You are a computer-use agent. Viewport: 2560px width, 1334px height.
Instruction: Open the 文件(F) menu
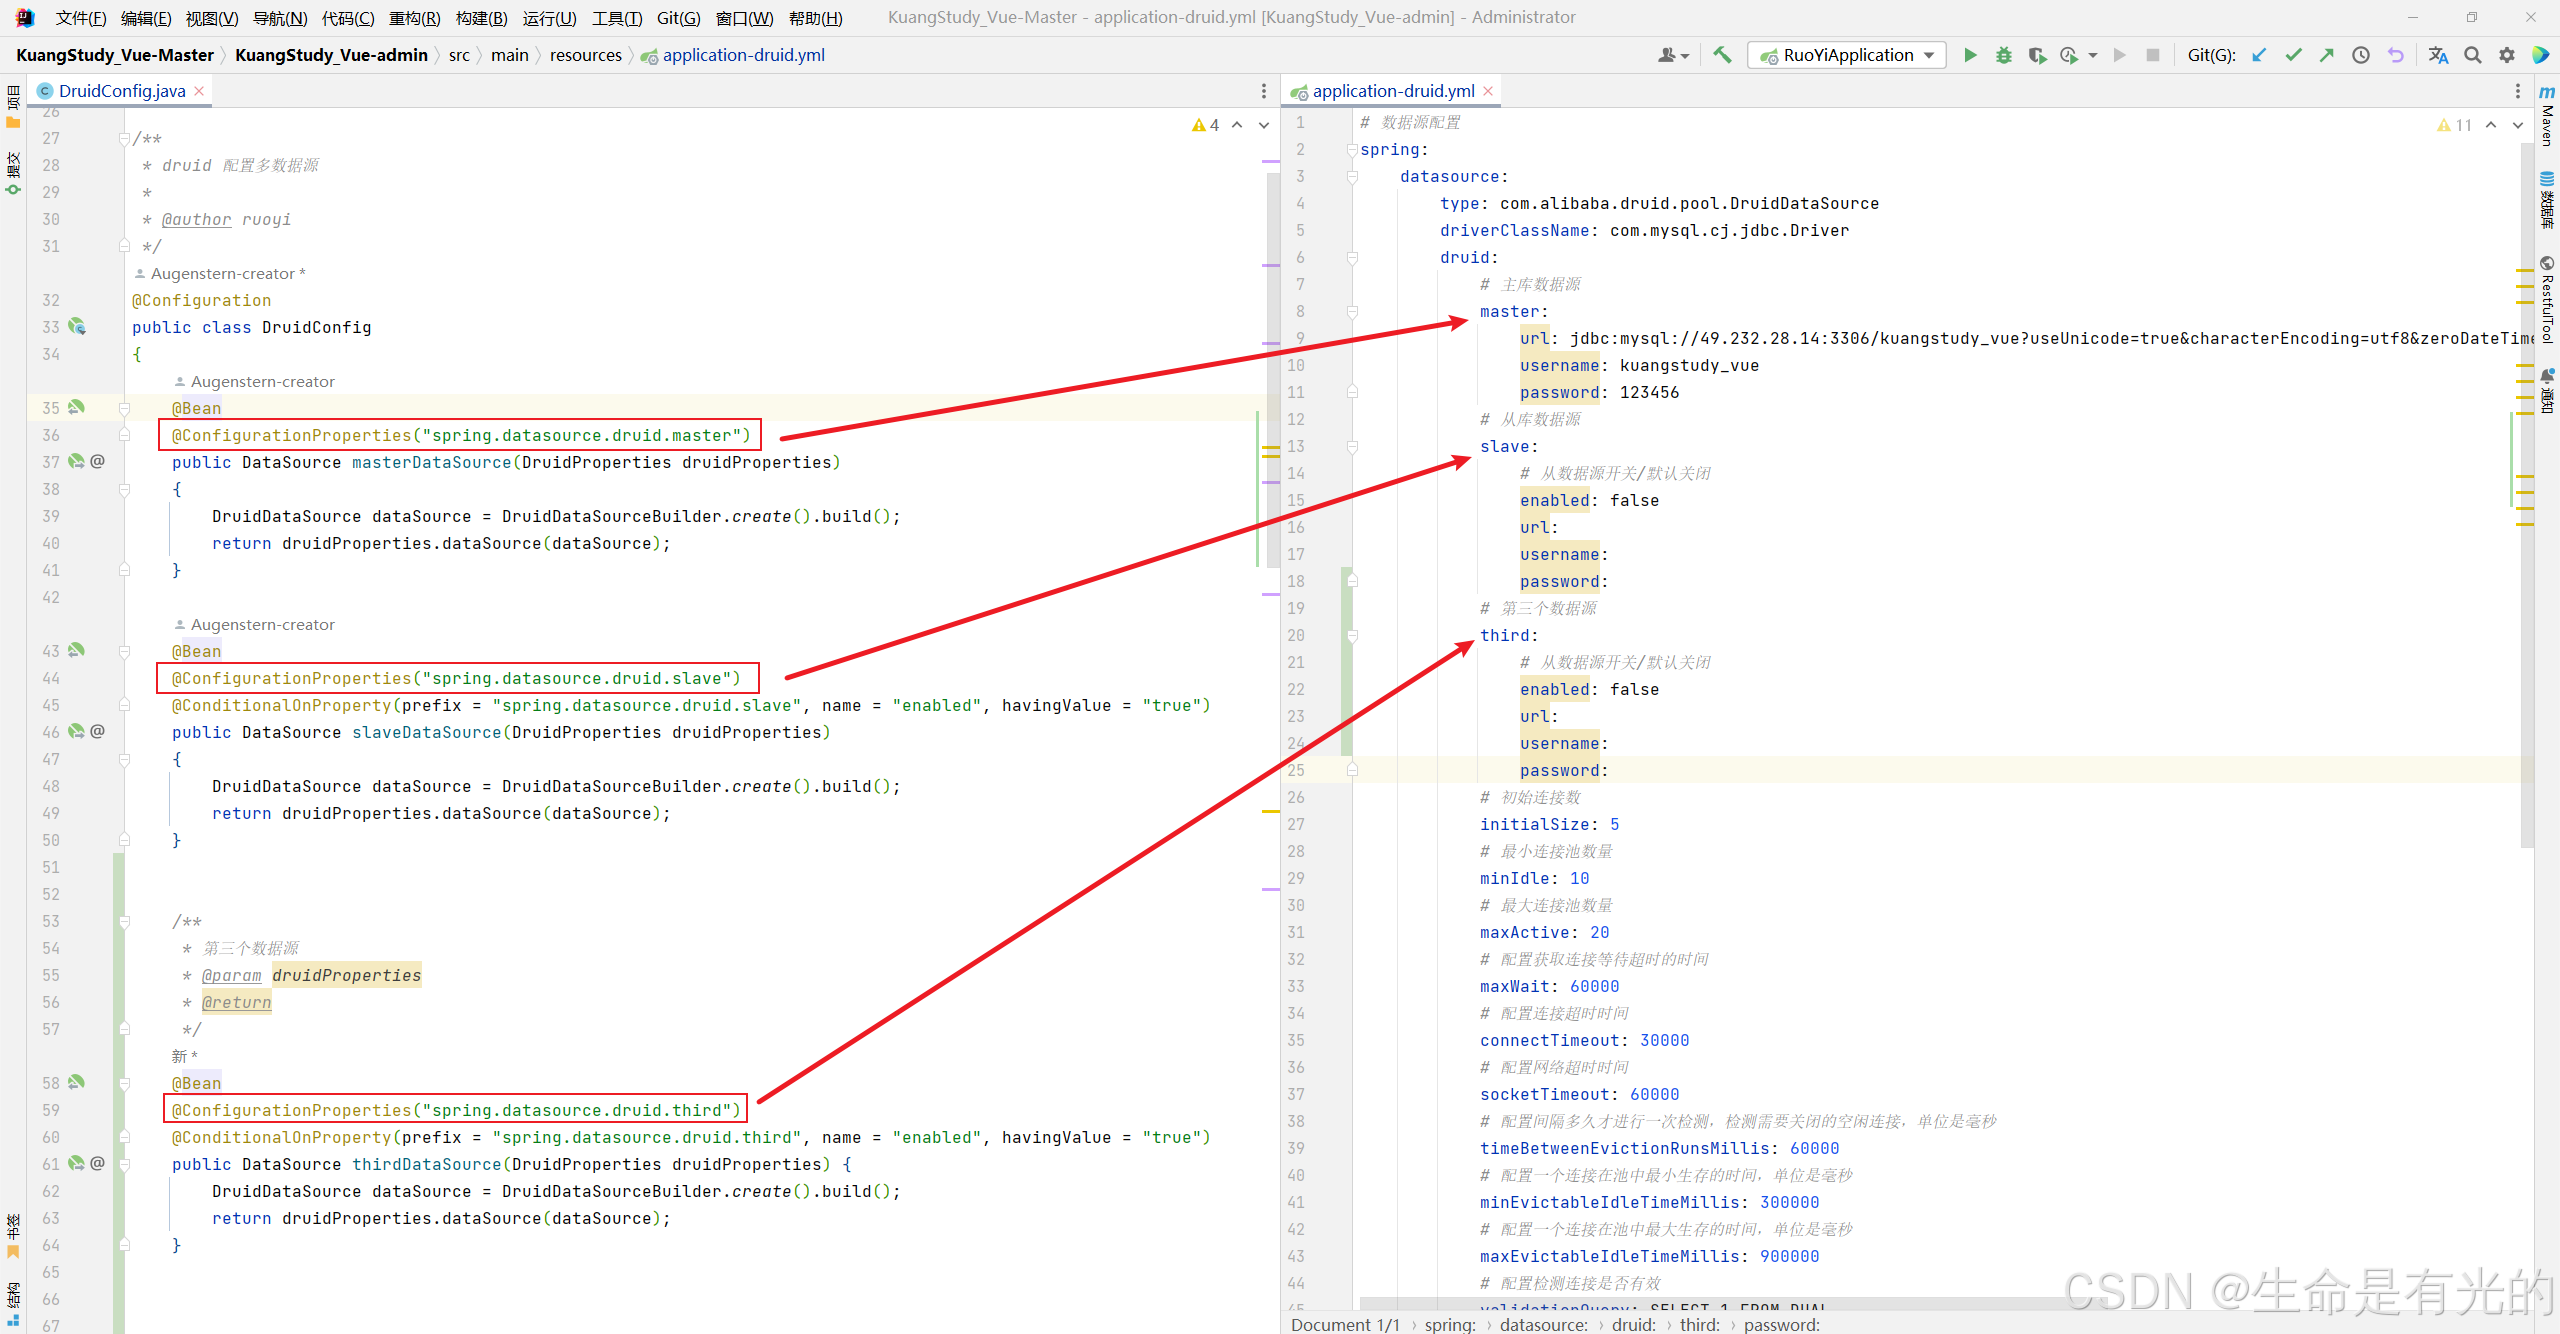click(81, 18)
